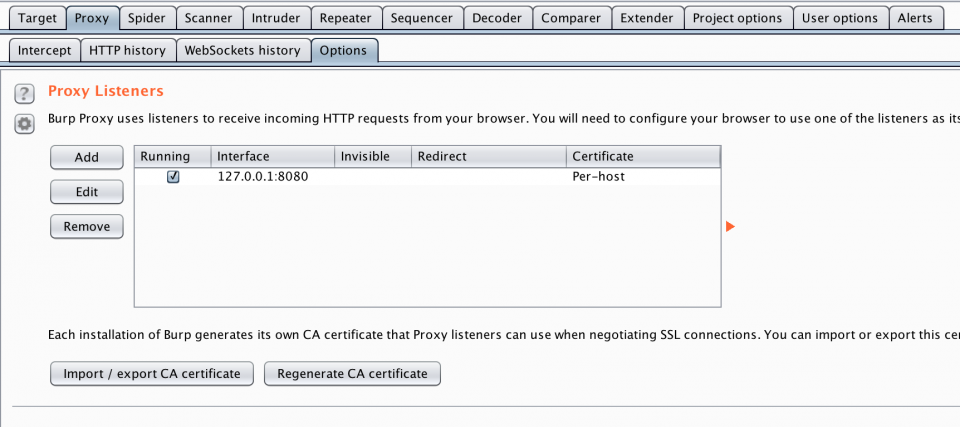960x427 pixels.
Task: Add a new proxy listener
Action: (x=87, y=157)
